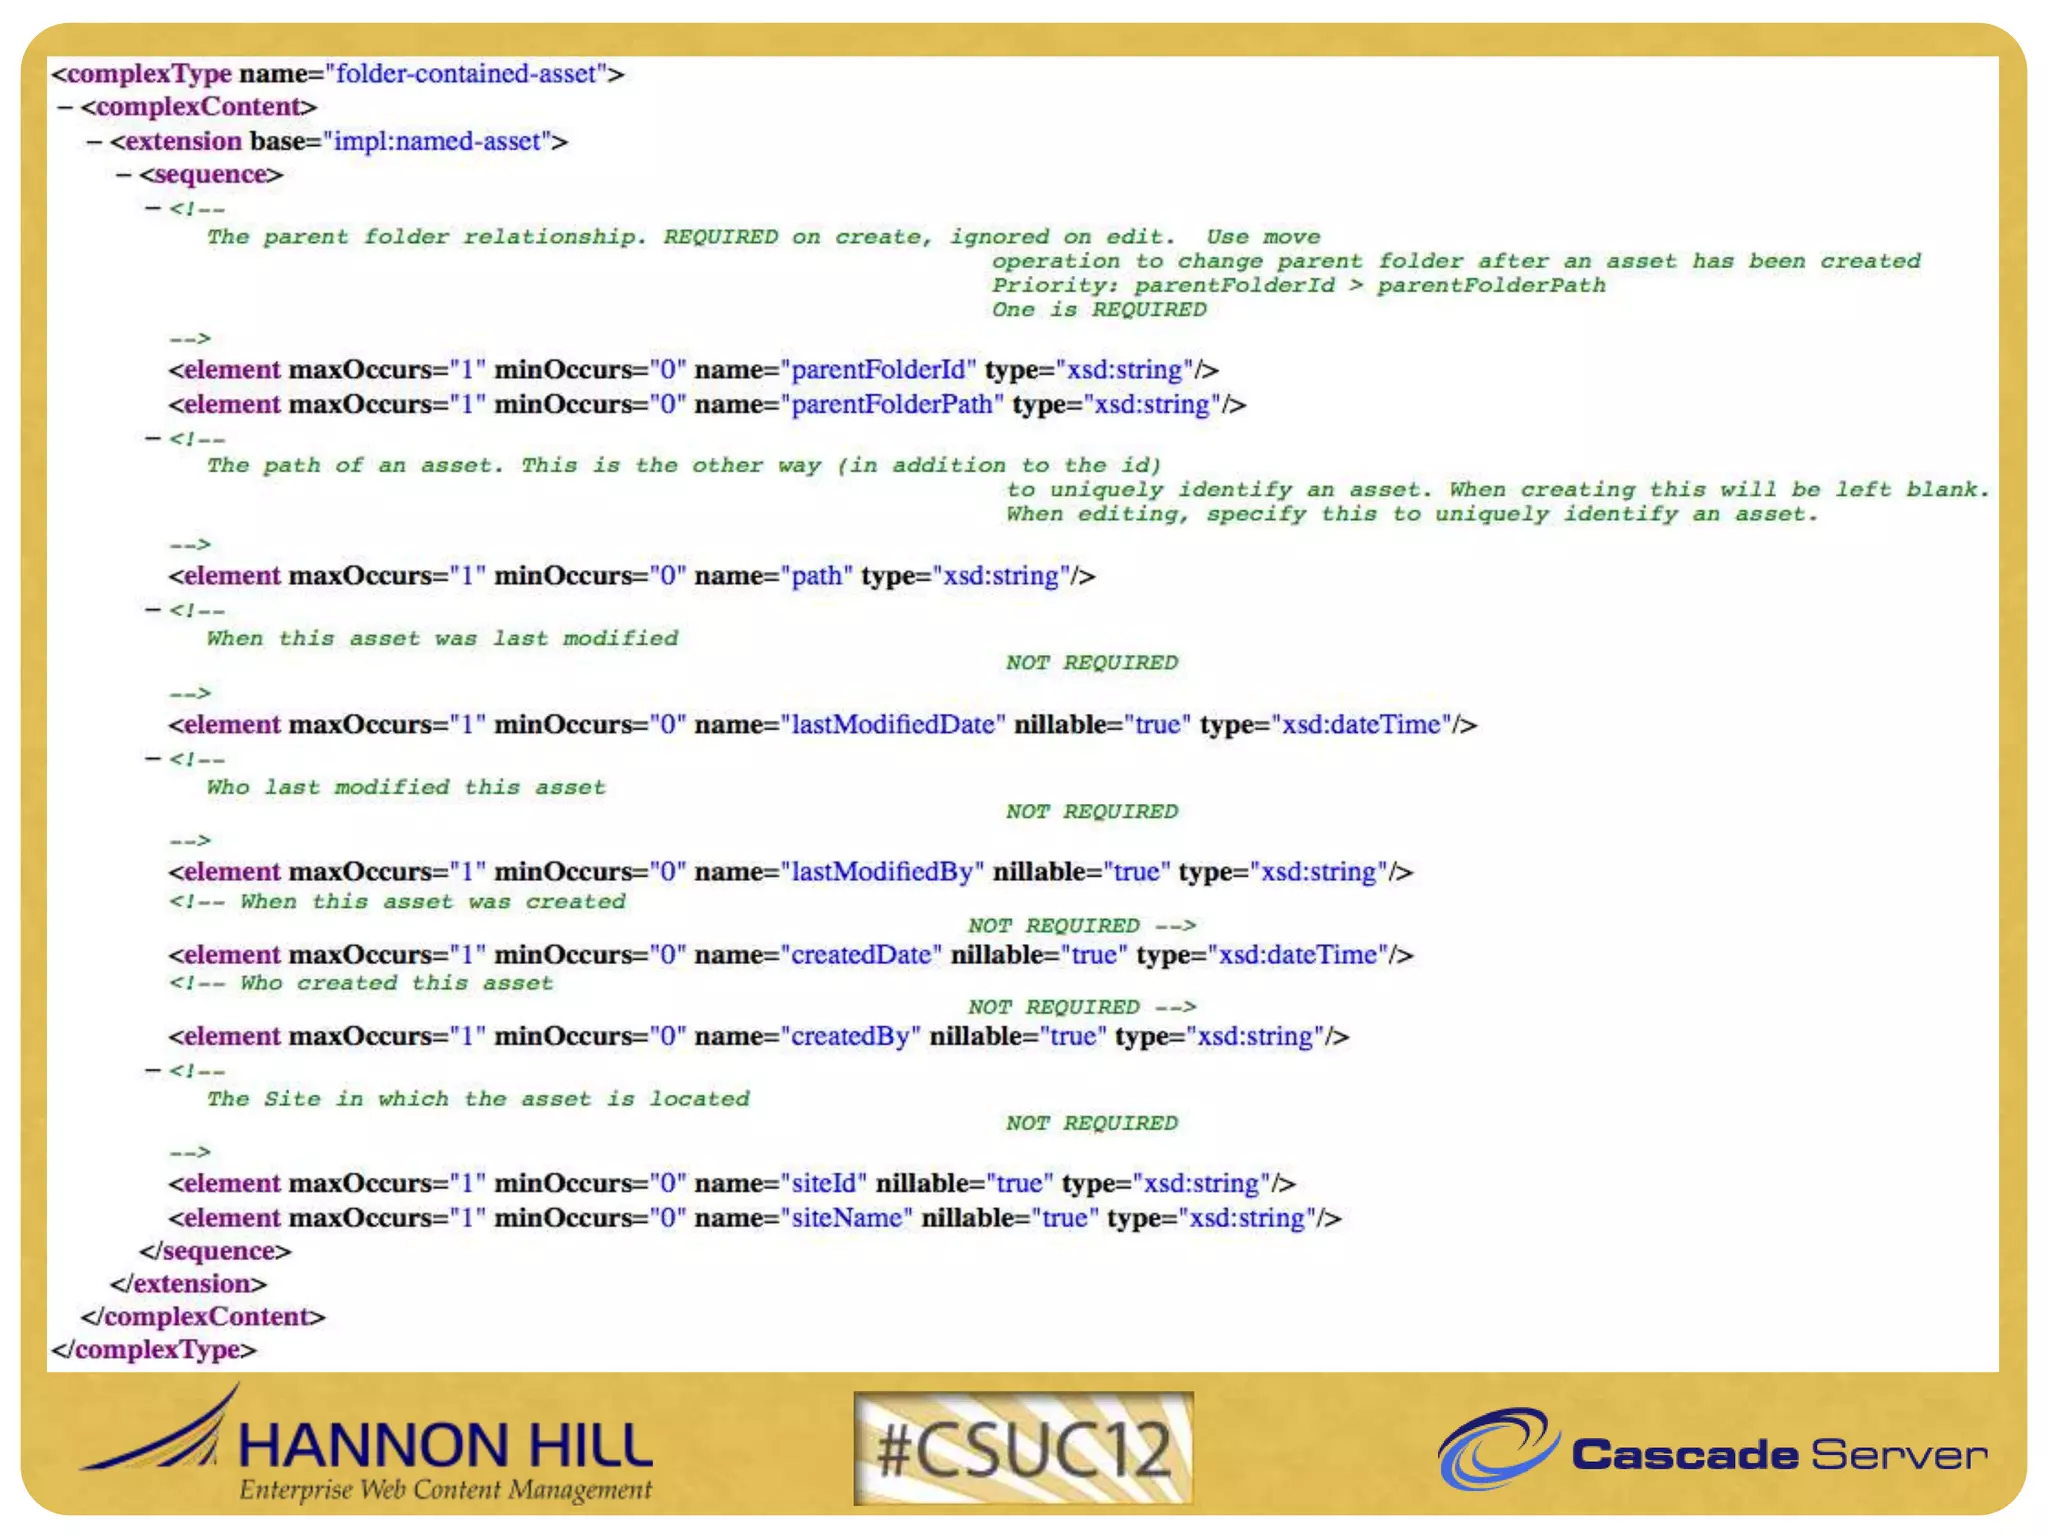The width and height of the screenshot is (2048, 1536).
Task: Click the "impl:named-asset" base value
Action: (437, 142)
